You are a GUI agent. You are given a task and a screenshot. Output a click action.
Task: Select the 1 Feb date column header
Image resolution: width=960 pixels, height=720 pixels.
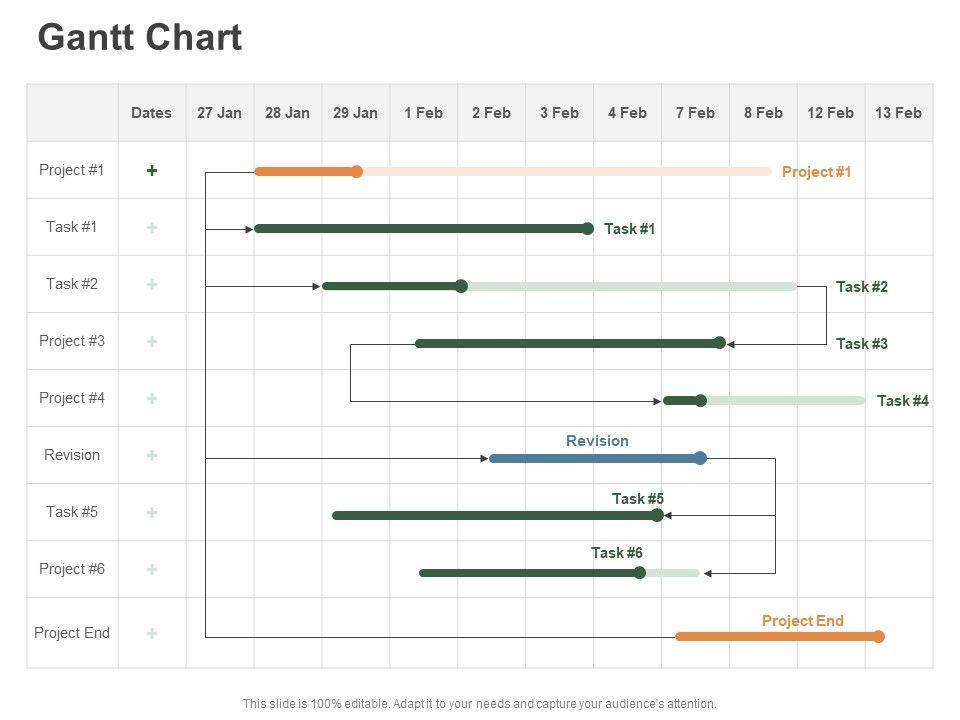(423, 113)
